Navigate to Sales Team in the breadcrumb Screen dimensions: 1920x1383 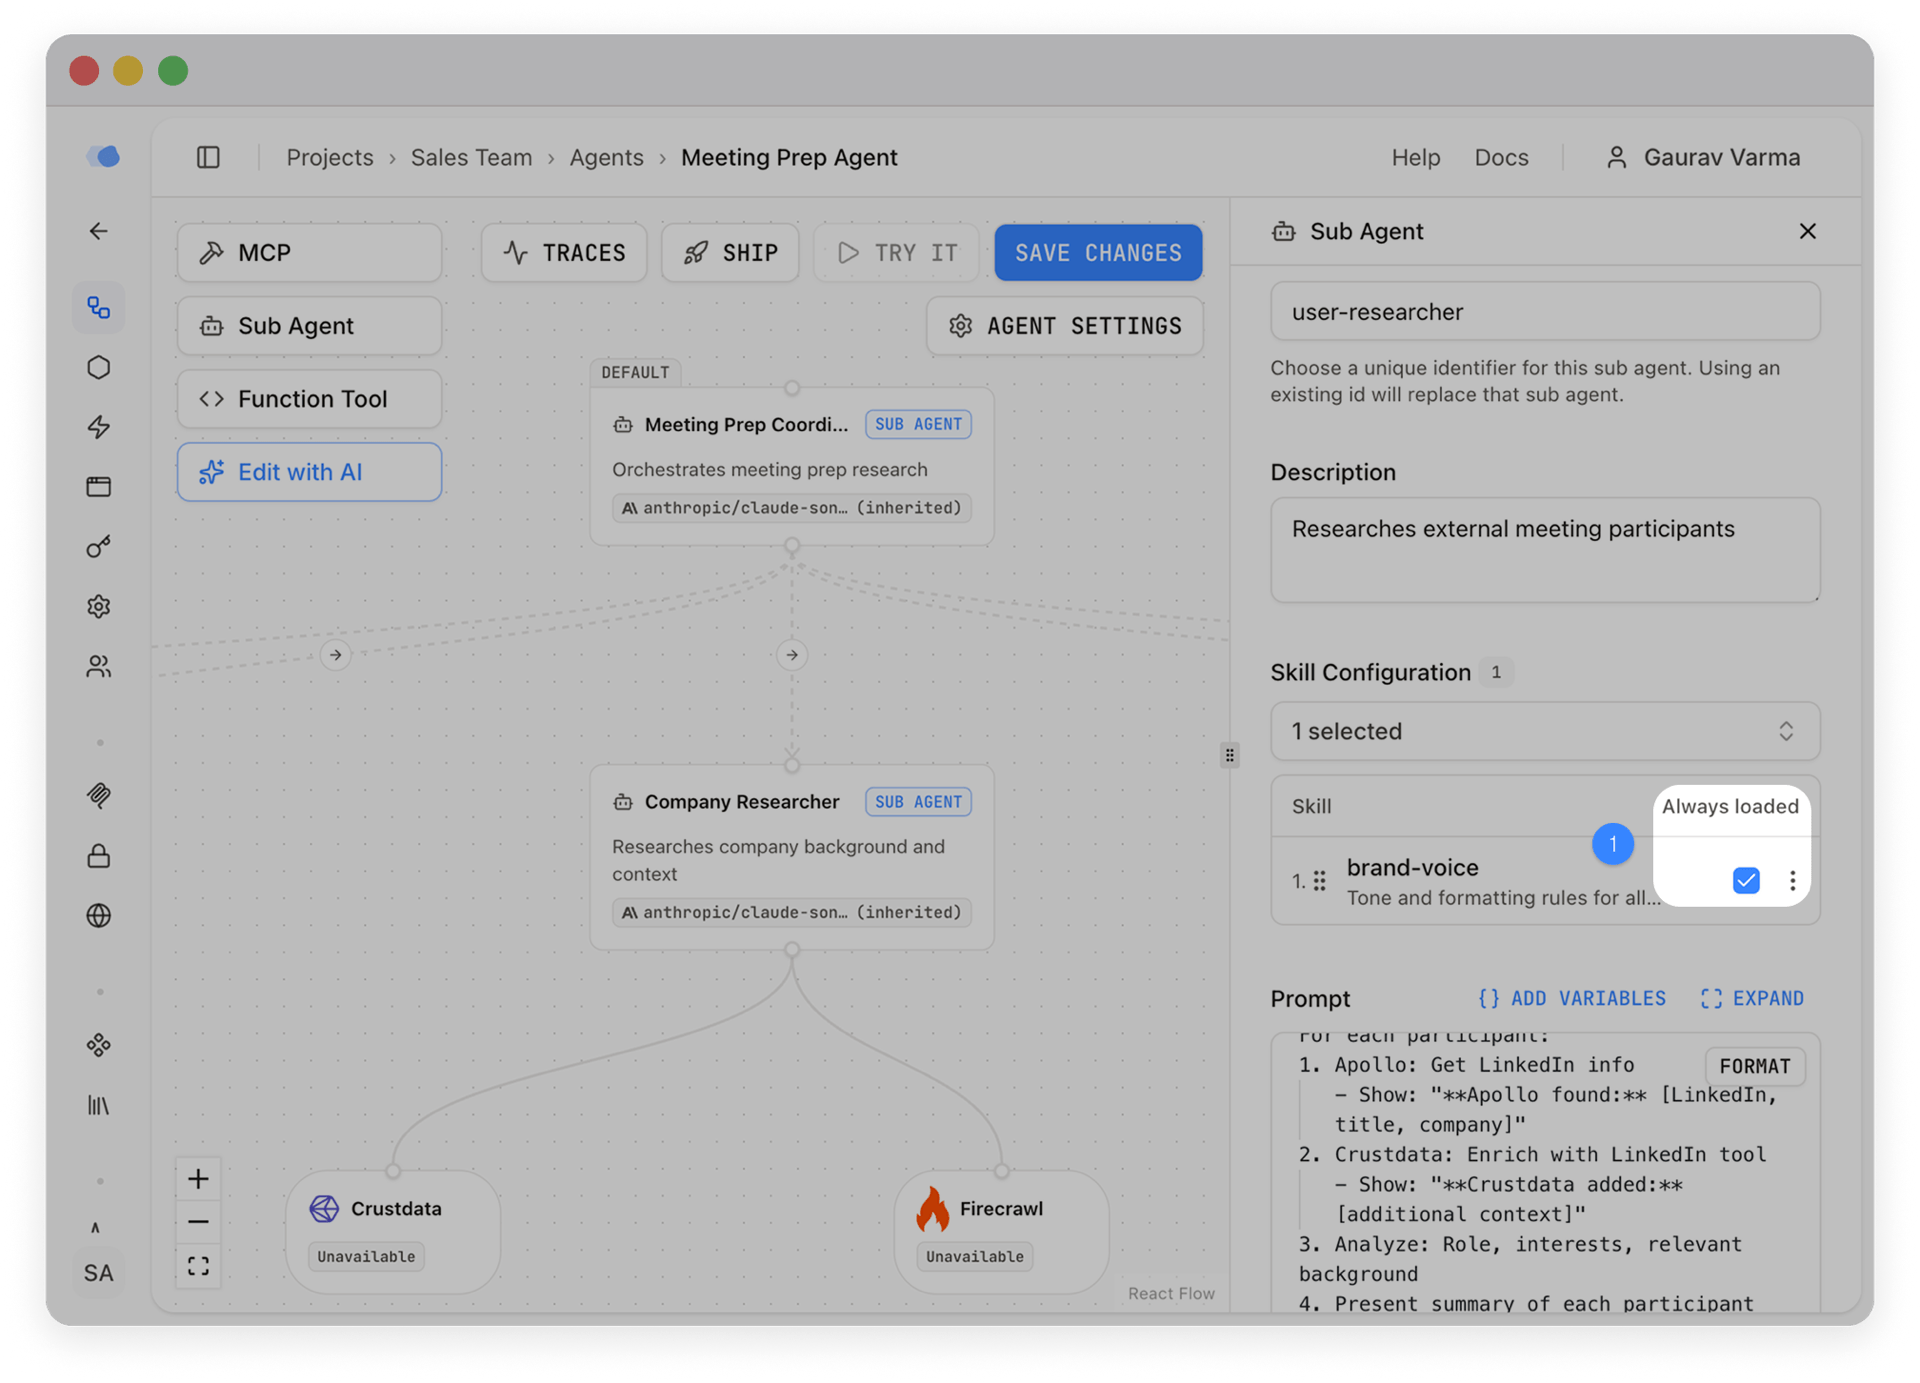point(470,157)
